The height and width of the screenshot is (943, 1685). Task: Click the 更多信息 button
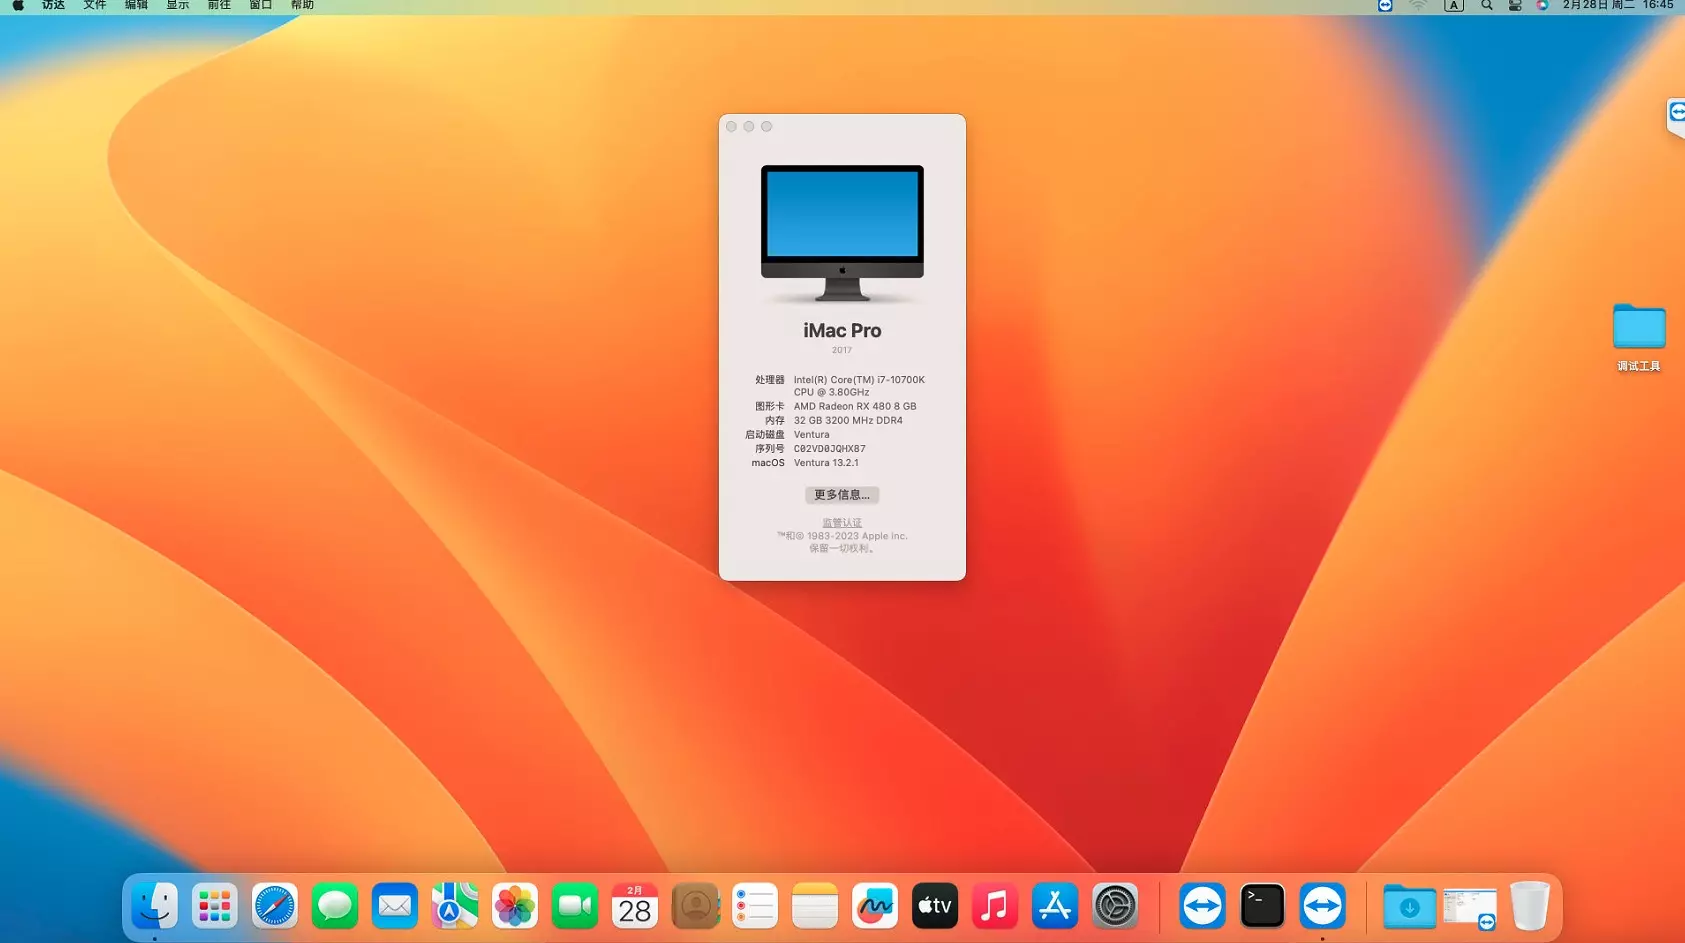(841, 495)
